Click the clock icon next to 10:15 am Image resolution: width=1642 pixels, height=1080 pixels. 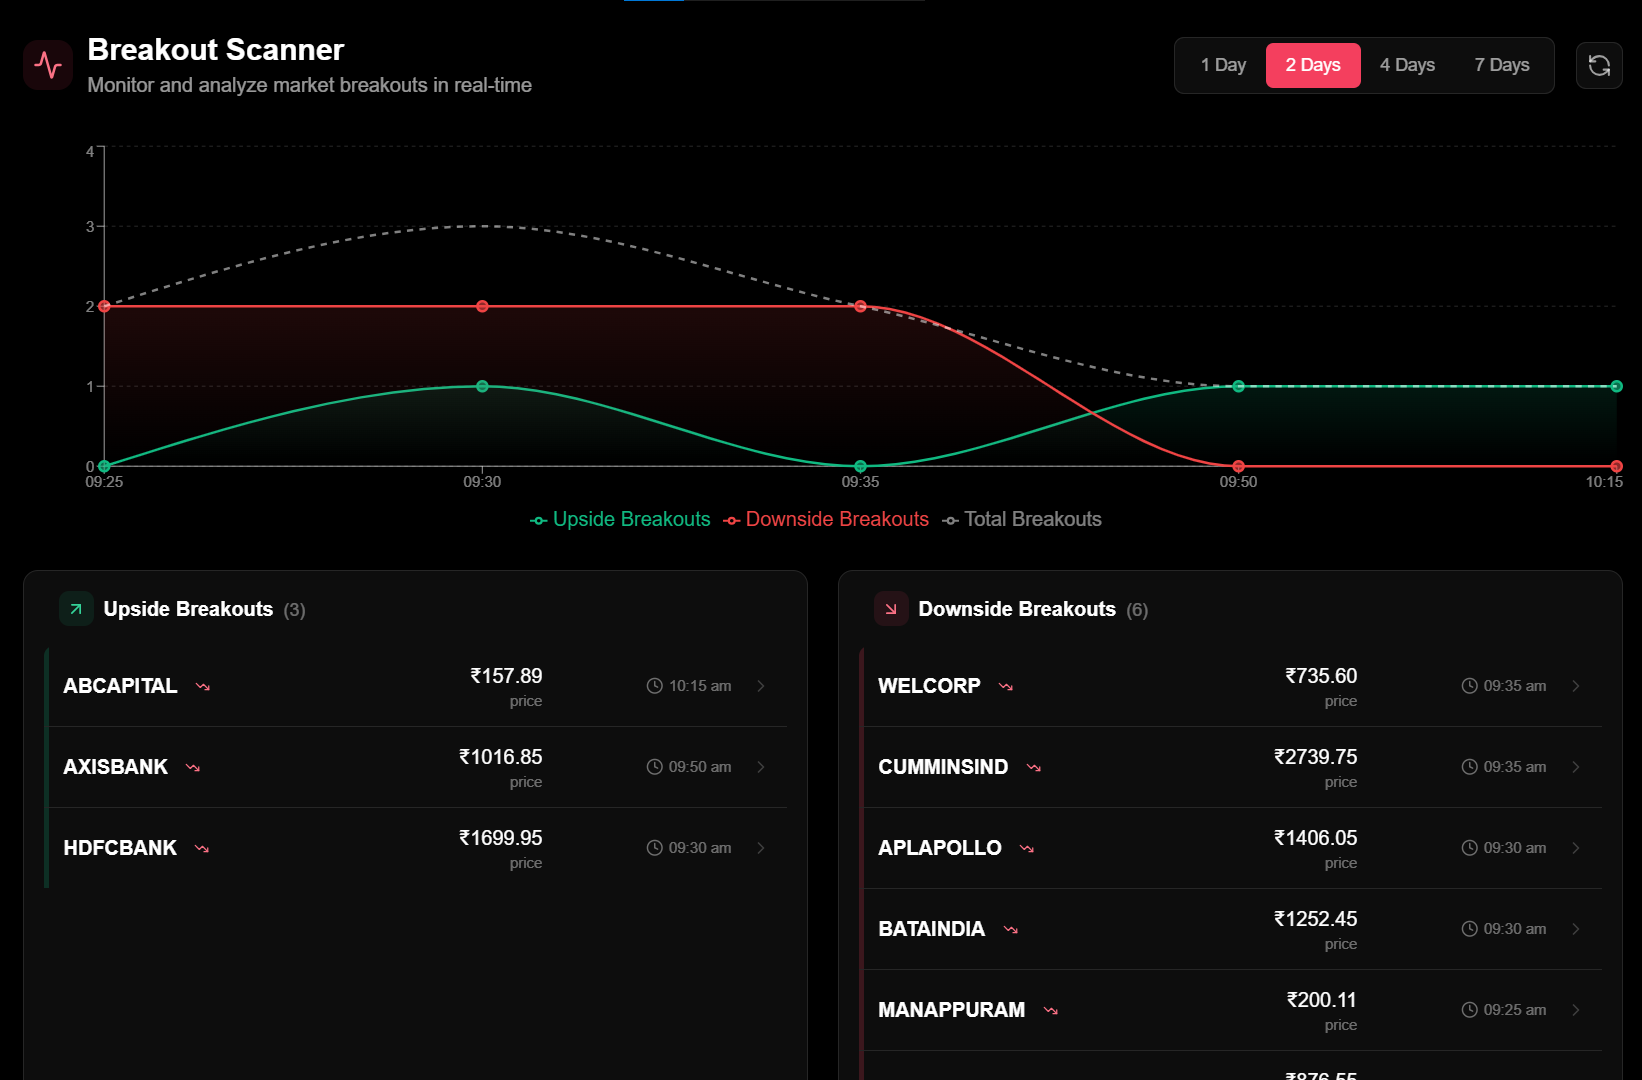pos(655,686)
